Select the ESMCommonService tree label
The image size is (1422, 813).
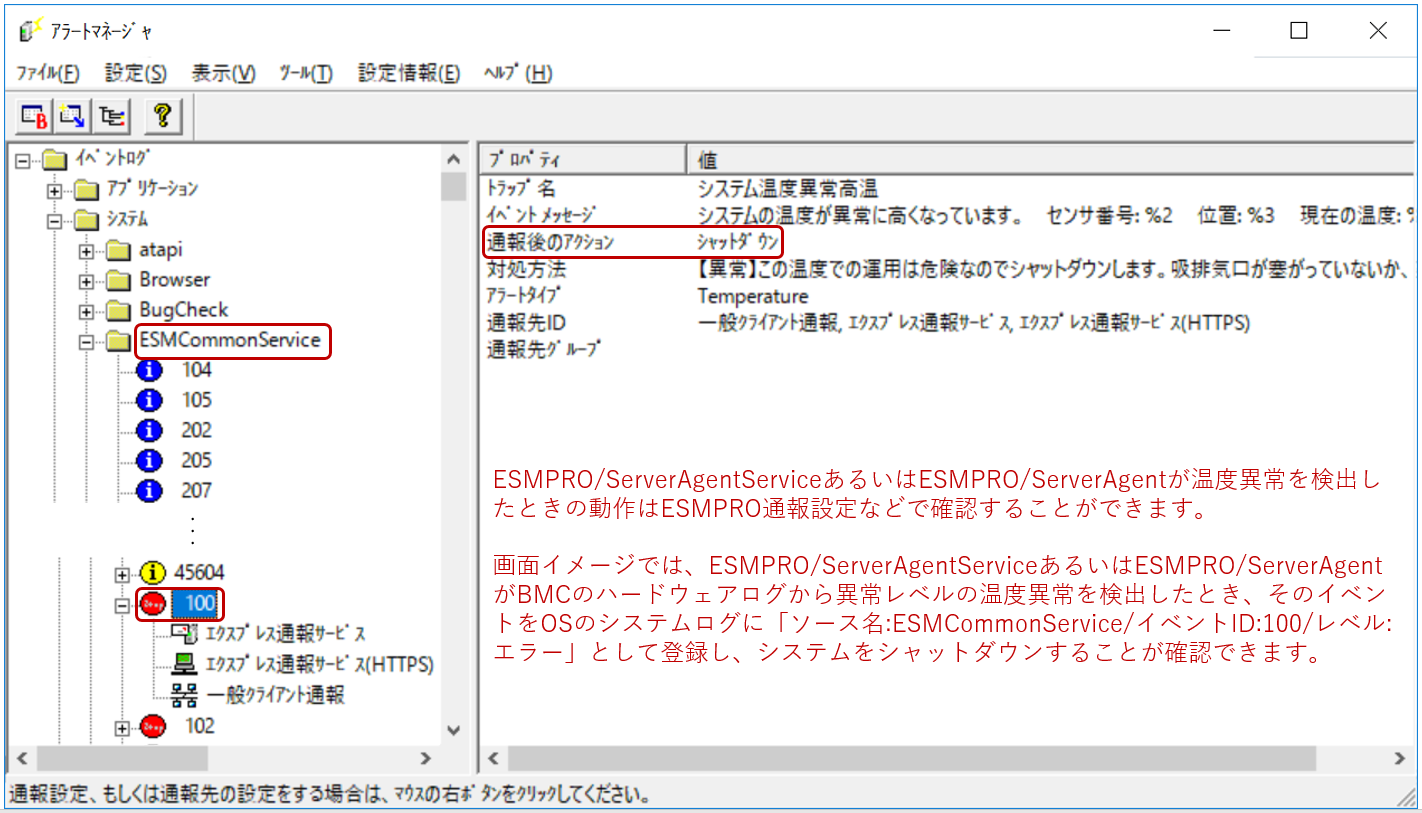tap(230, 340)
